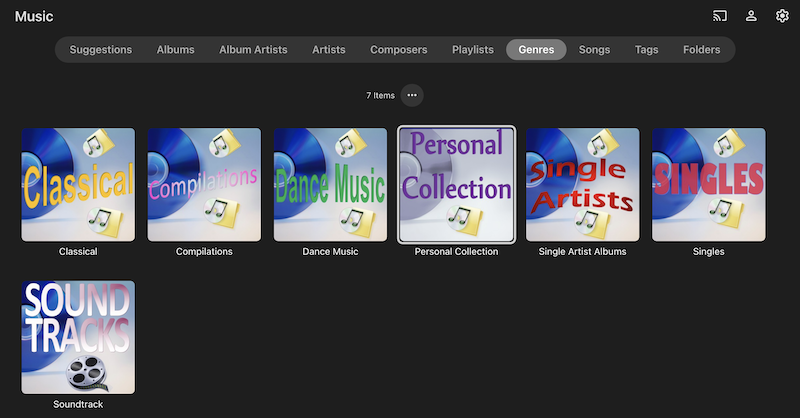Switch to the Album Artists tab
Image resolution: width=800 pixels, height=418 pixels.
click(253, 50)
